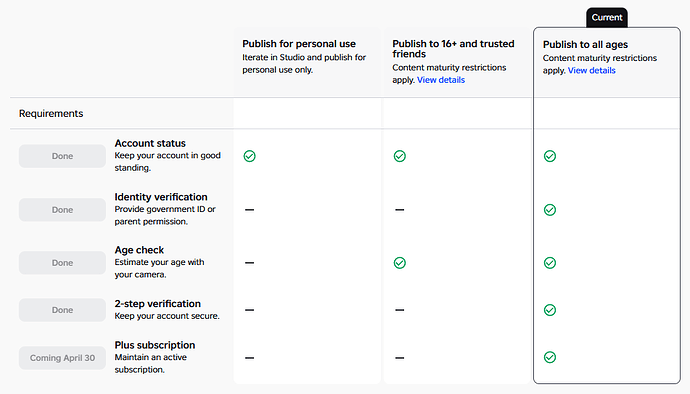
Task: Click Done button for Age check
Action: pos(62,263)
